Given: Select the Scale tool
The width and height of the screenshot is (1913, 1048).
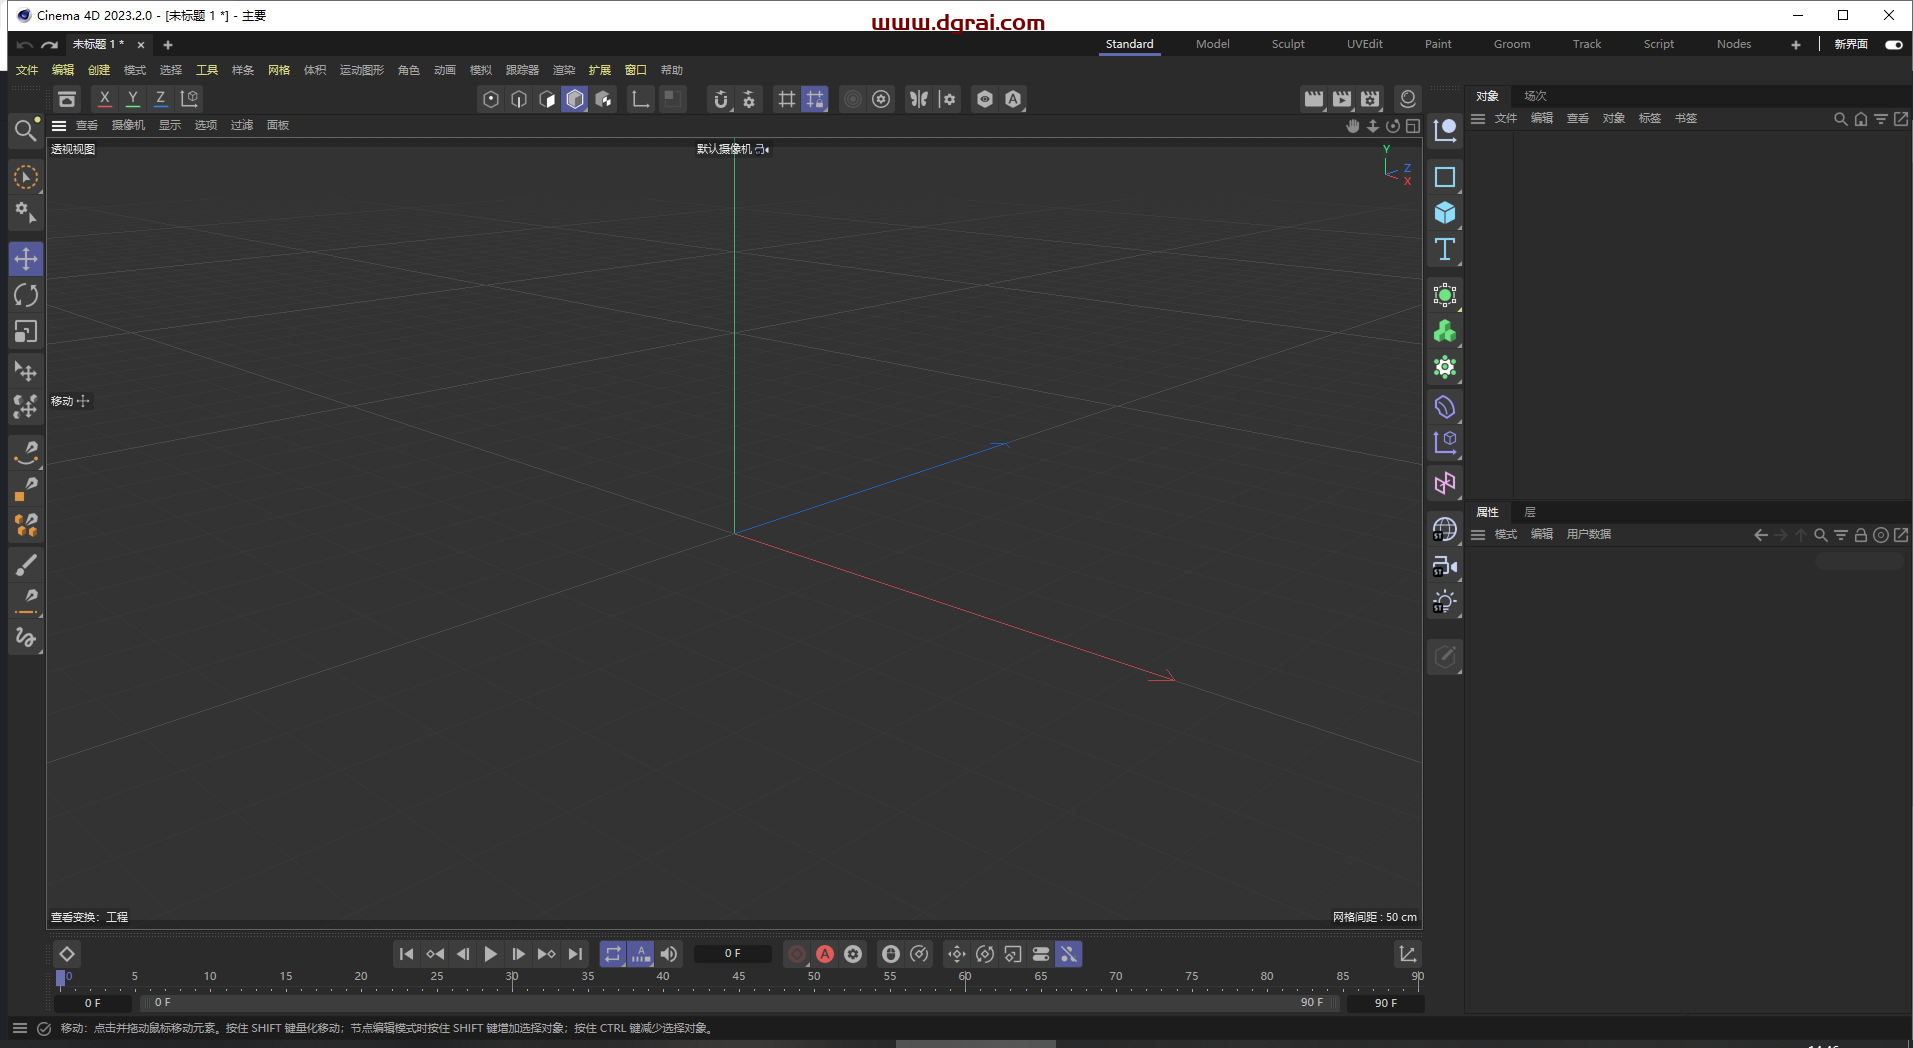Looking at the screenshot, I should tap(26, 332).
